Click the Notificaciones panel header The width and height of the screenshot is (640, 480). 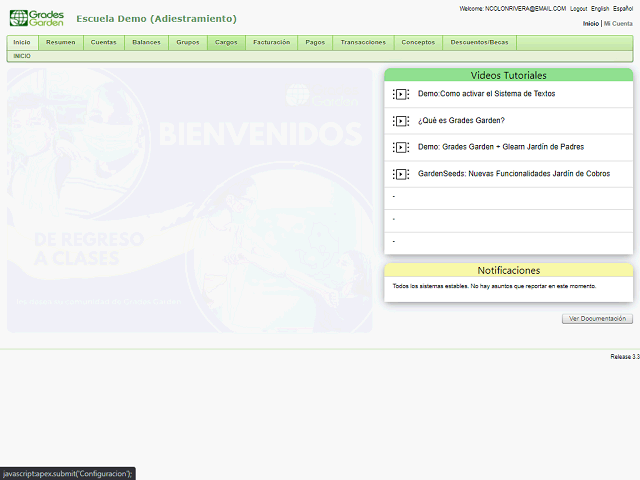[x=509, y=270]
